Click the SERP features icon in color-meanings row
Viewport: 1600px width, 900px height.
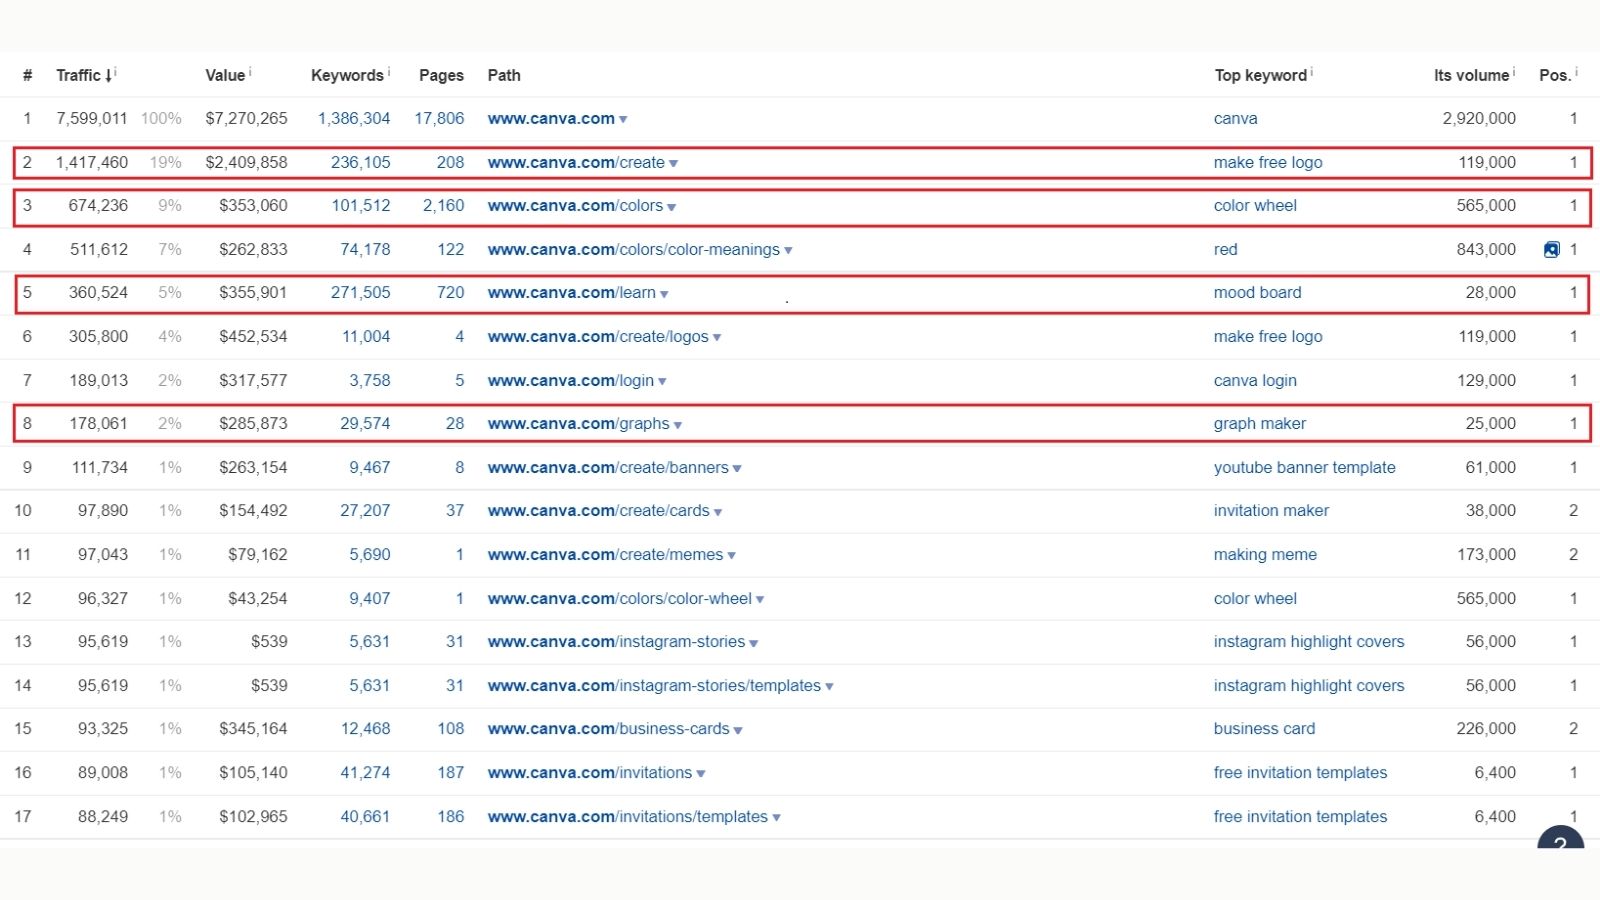pyautogui.click(x=1551, y=250)
